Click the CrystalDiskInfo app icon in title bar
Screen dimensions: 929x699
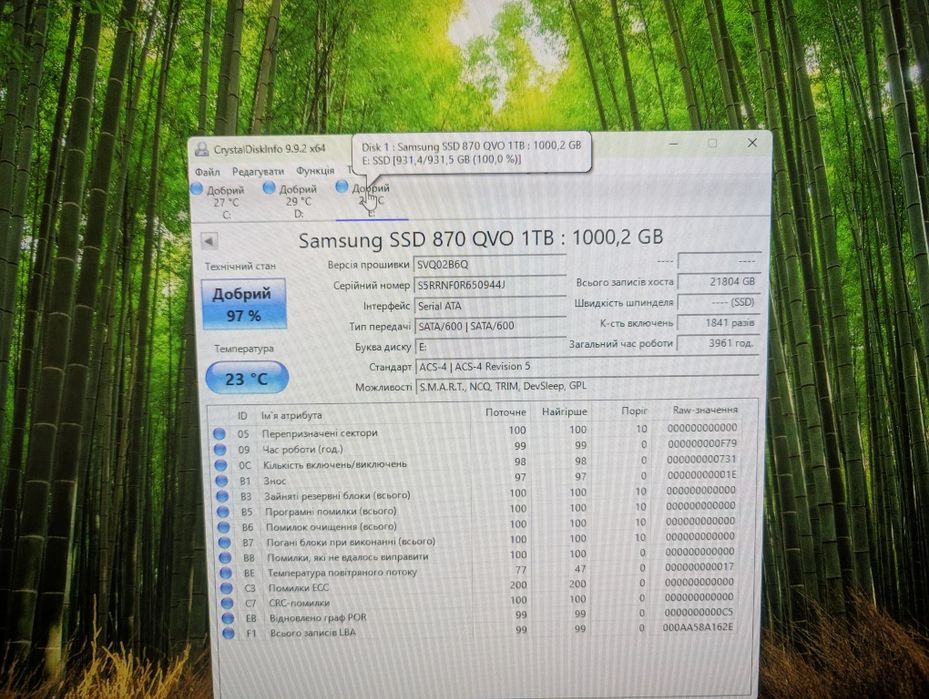[x=202, y=149]
